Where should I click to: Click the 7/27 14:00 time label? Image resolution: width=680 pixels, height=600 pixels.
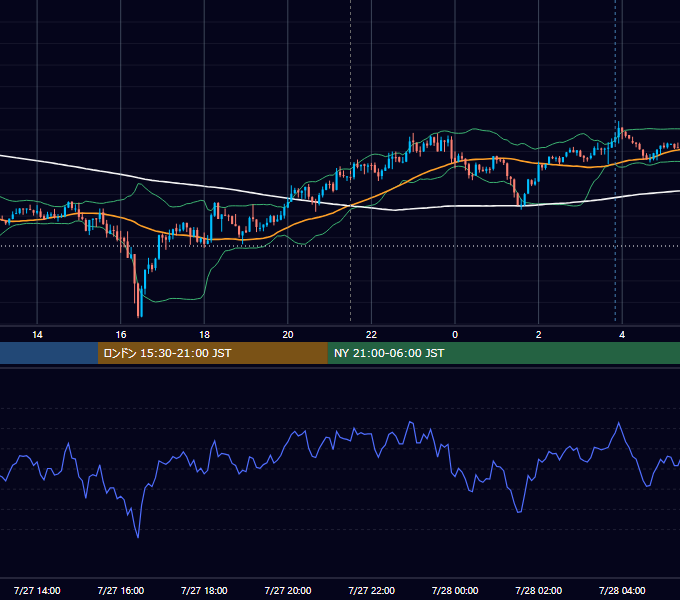coord(37,590)
